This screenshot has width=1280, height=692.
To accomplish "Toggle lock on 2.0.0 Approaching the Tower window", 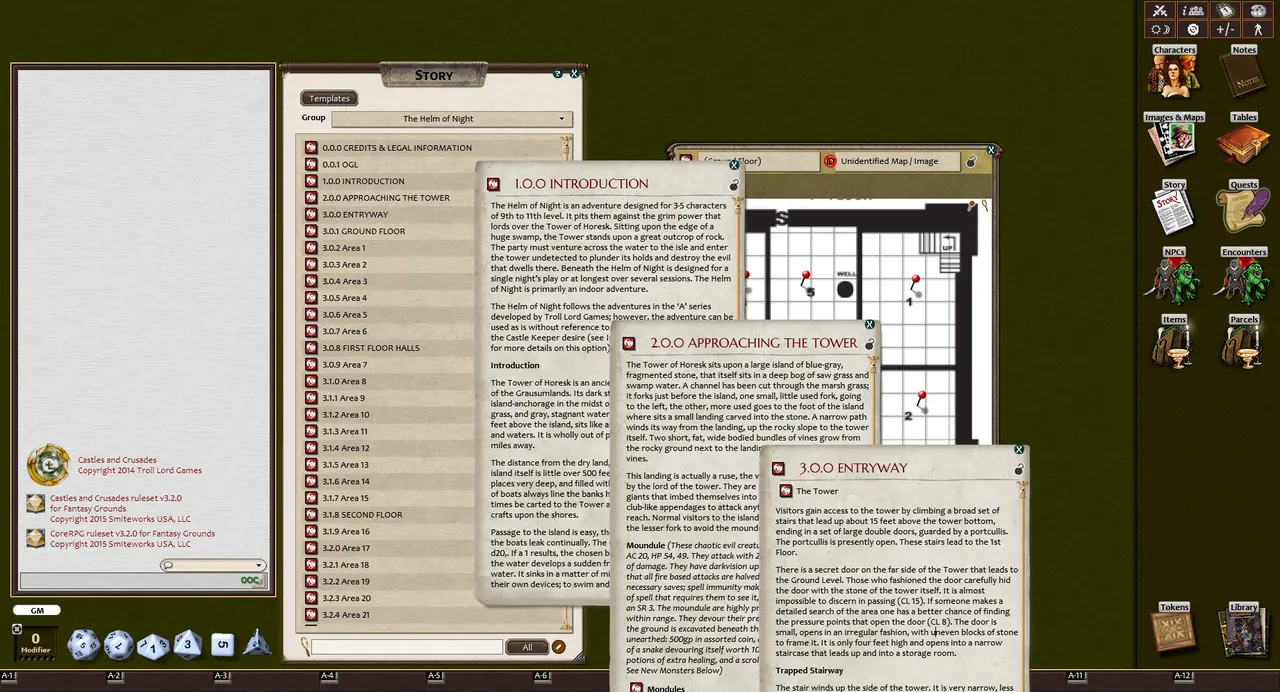I will (x=869, y=344).
